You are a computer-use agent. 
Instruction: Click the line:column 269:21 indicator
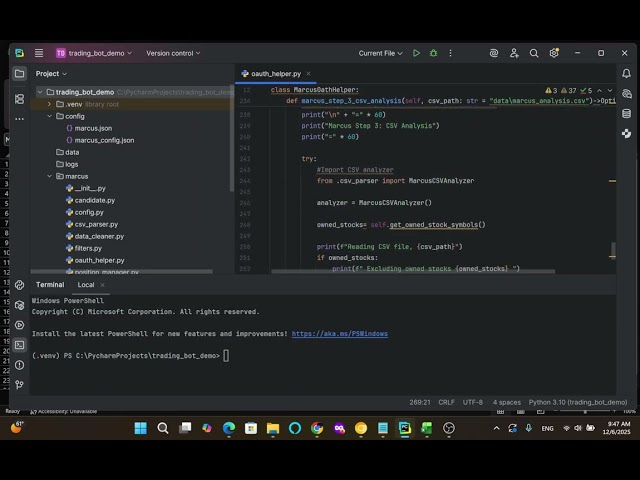420,402
